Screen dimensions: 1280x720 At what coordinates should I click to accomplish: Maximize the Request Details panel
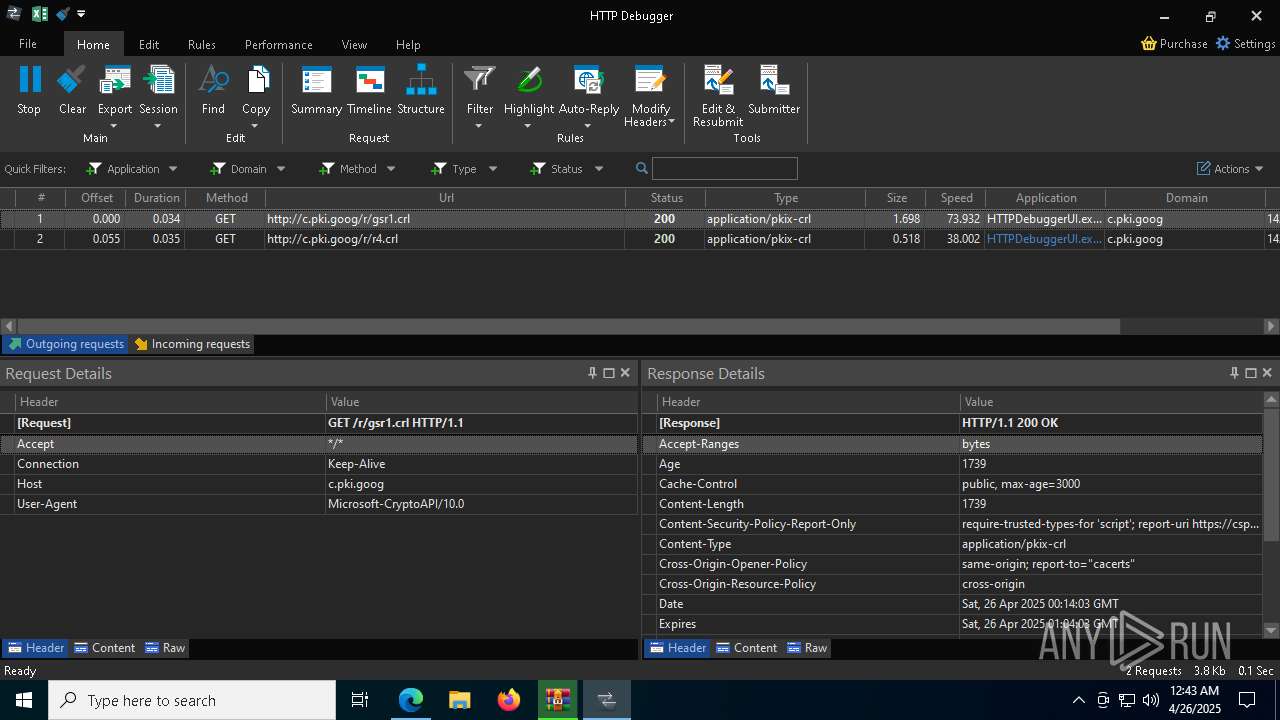608,373
